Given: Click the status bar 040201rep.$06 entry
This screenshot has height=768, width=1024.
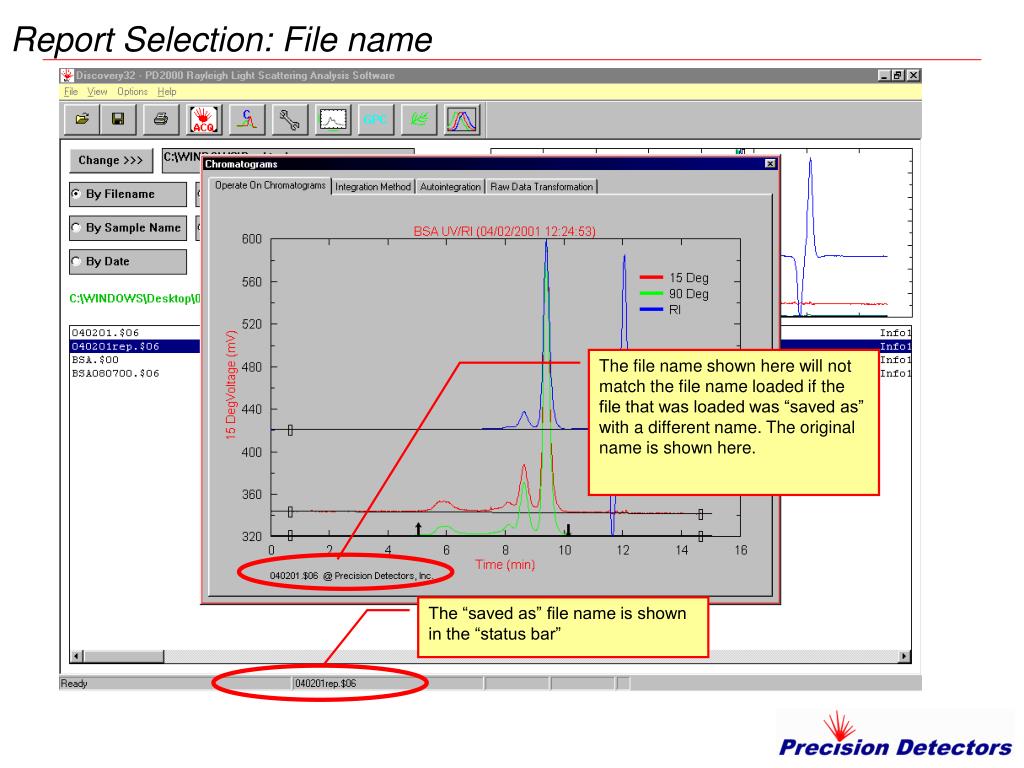Looking at the screenshot, I should coord(326,684).
